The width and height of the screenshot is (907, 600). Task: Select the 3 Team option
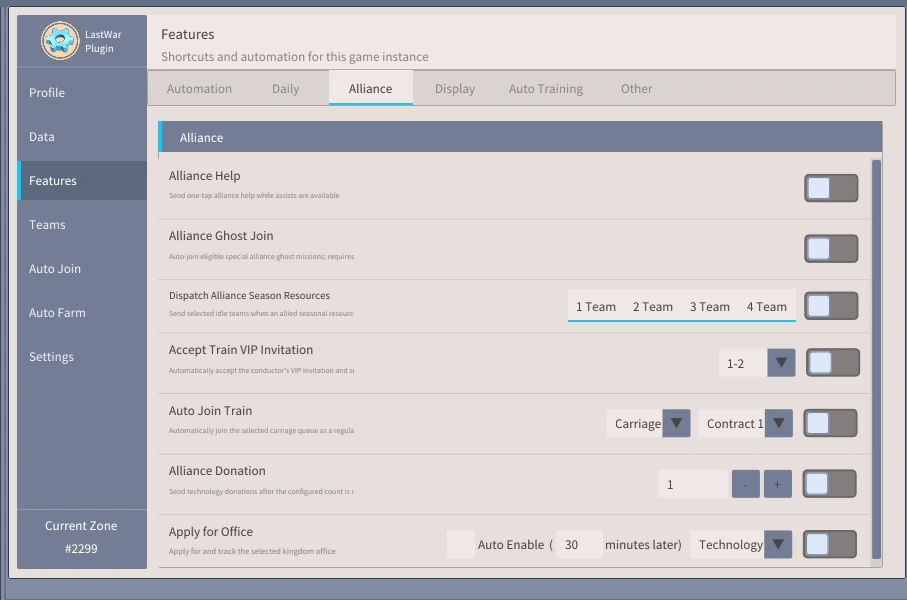[710, 307]
